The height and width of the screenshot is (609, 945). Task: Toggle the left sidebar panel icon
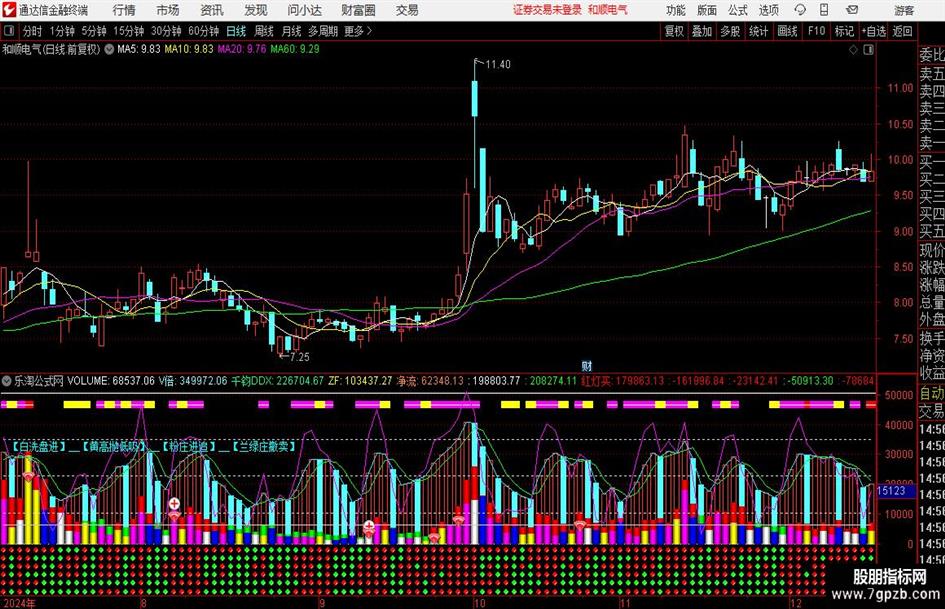(x=8, y=31)
